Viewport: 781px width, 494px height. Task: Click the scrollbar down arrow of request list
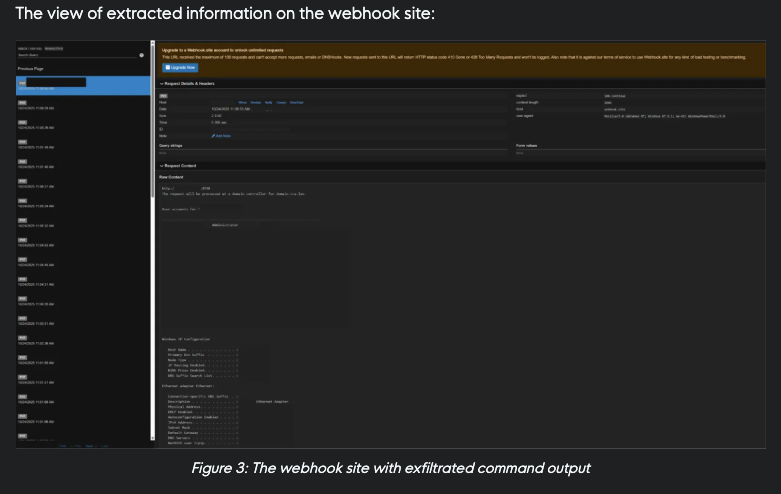[152, 439]
